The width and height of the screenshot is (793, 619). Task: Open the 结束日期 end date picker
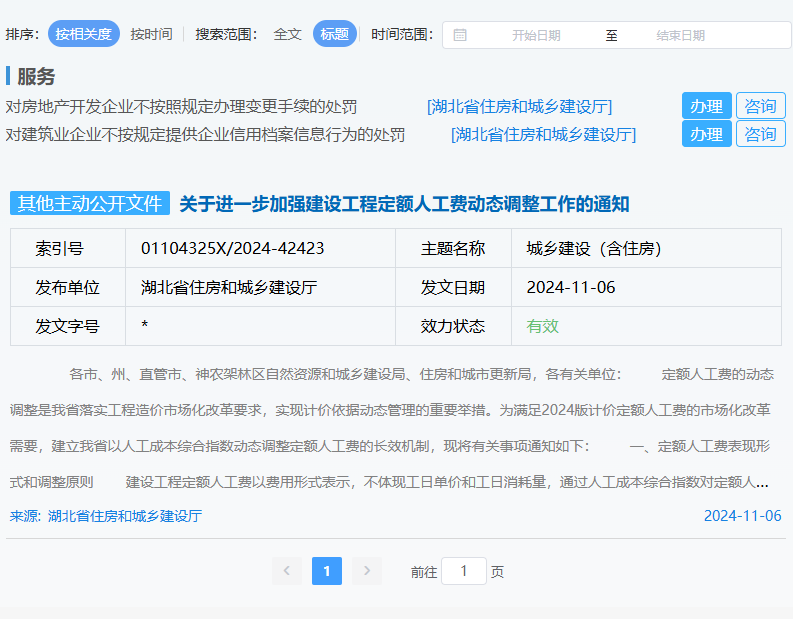pos(680,35)
